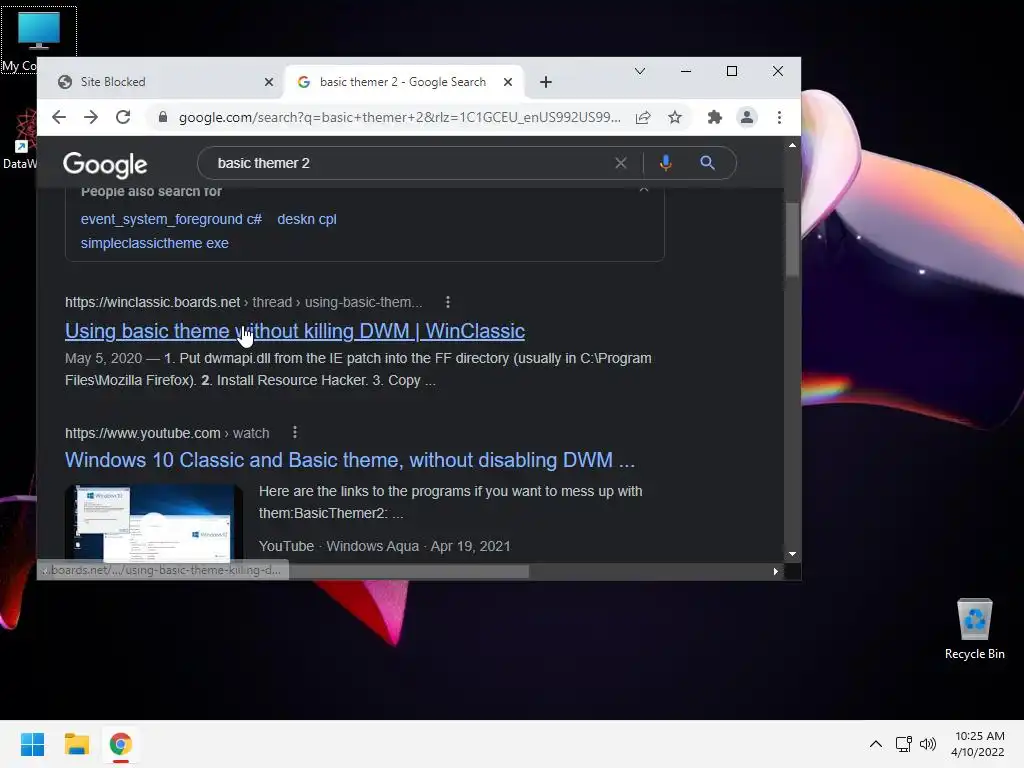Switch to the basic themer 2 Google tab
The height and width of the screenshot is (768, 1024).
pyautogui.click(x=403, y=82)
